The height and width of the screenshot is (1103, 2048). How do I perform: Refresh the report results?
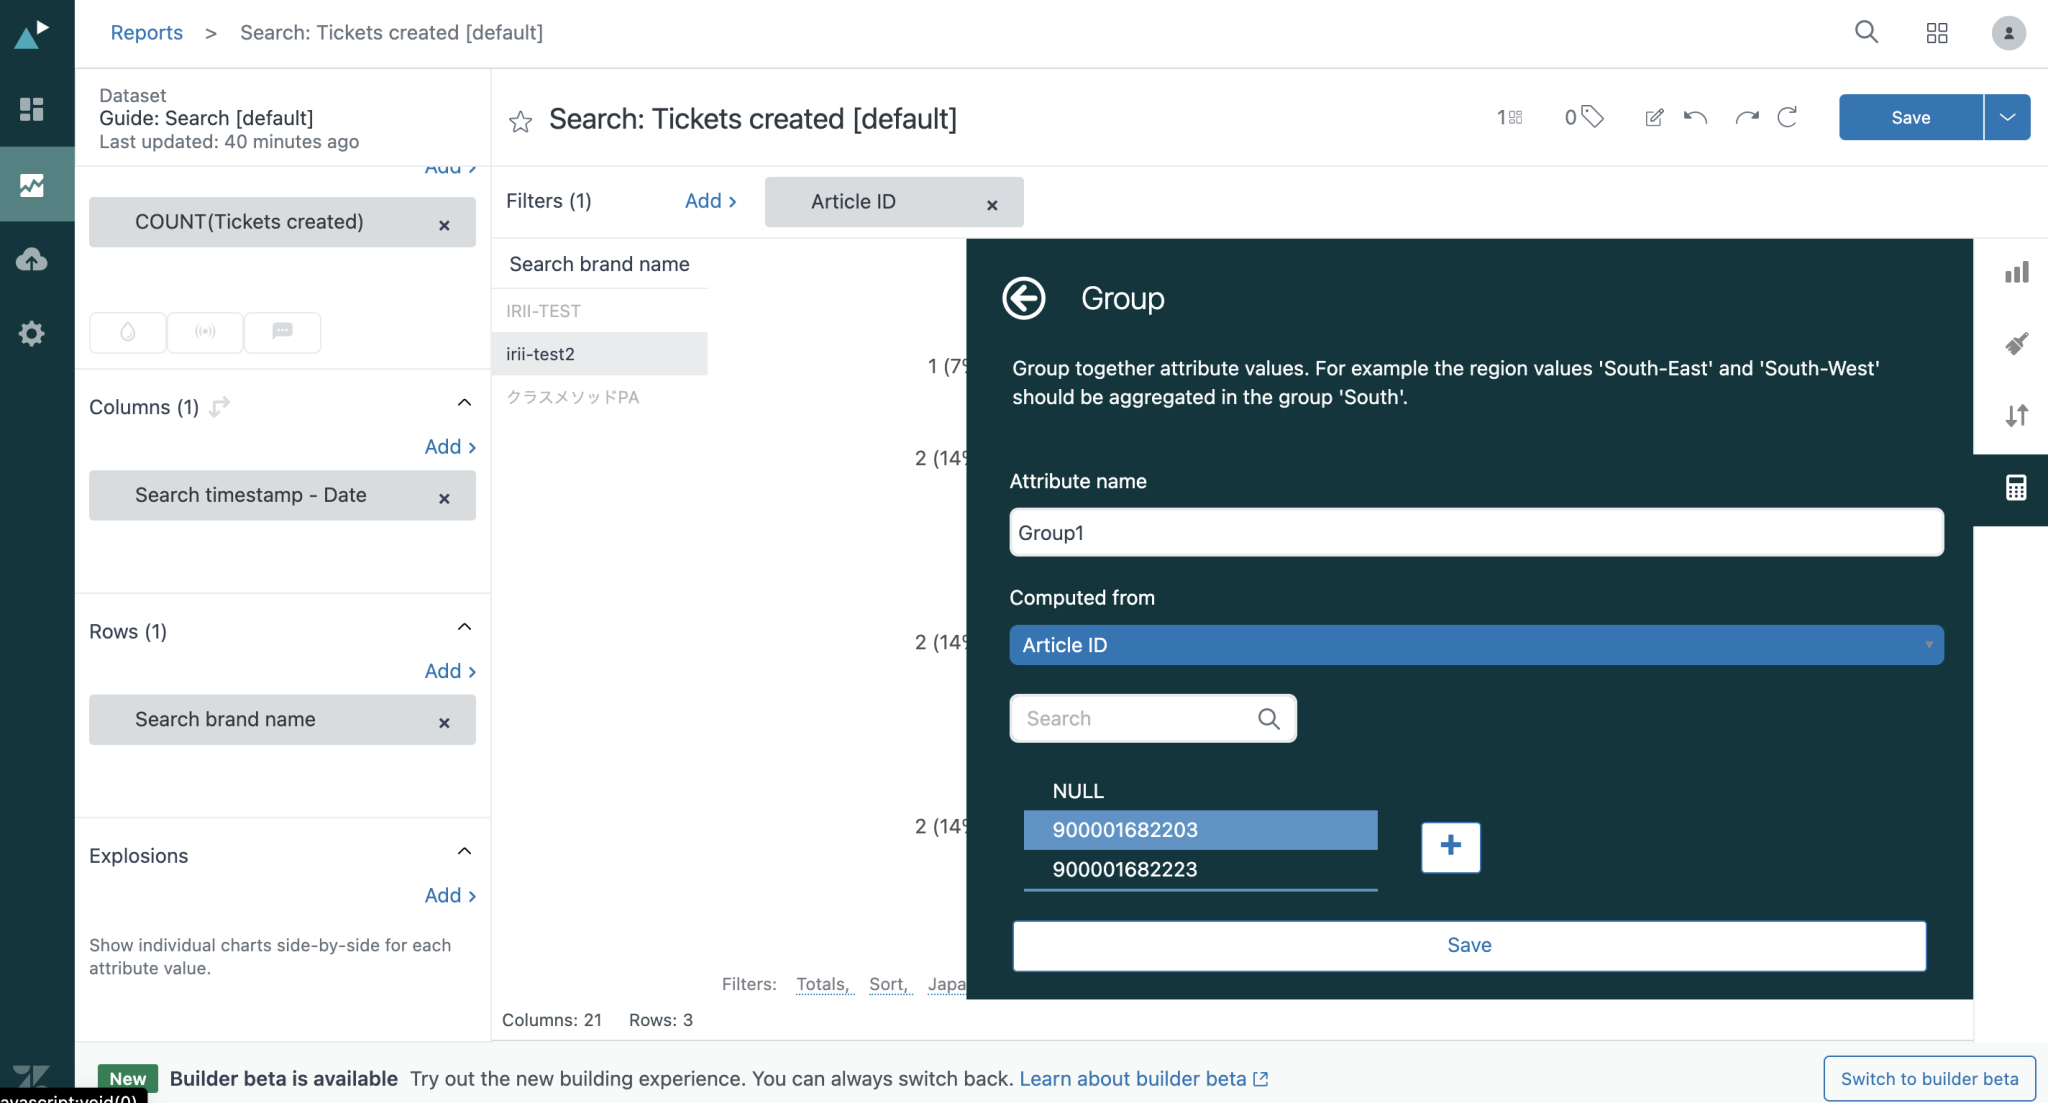click(x=1787, y=117)
